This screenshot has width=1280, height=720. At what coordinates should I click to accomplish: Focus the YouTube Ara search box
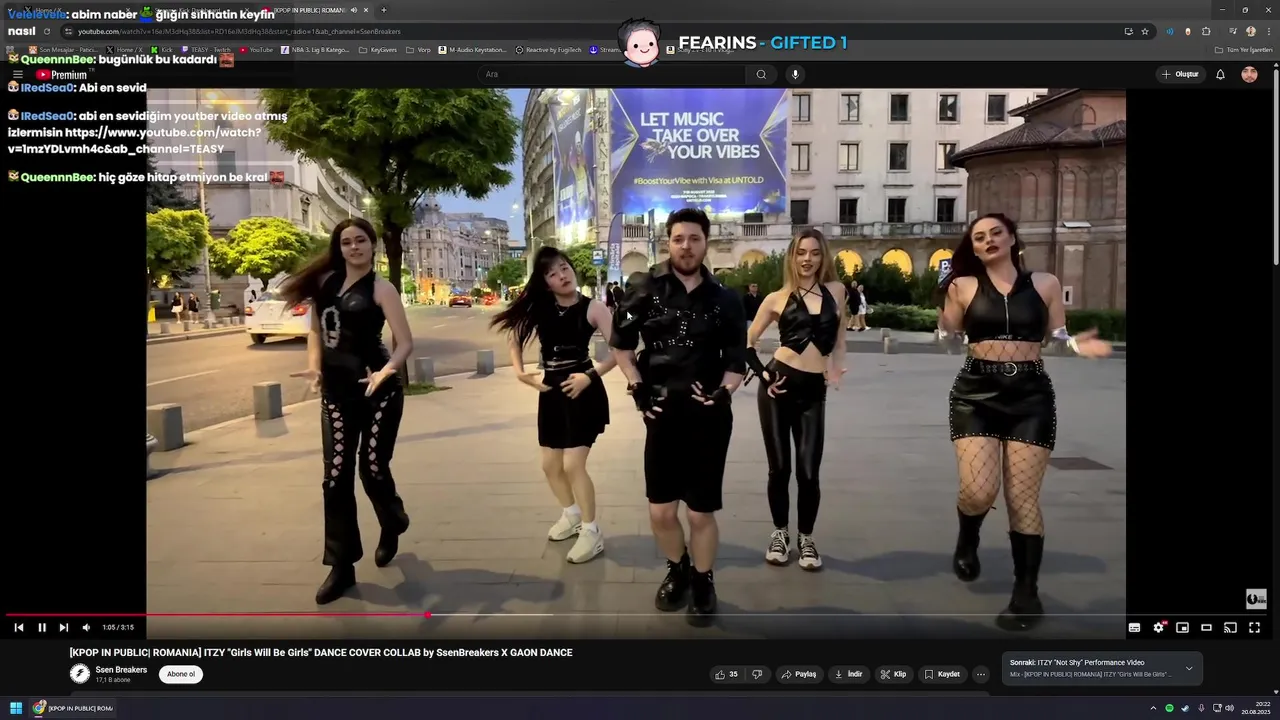coord(612,74)
